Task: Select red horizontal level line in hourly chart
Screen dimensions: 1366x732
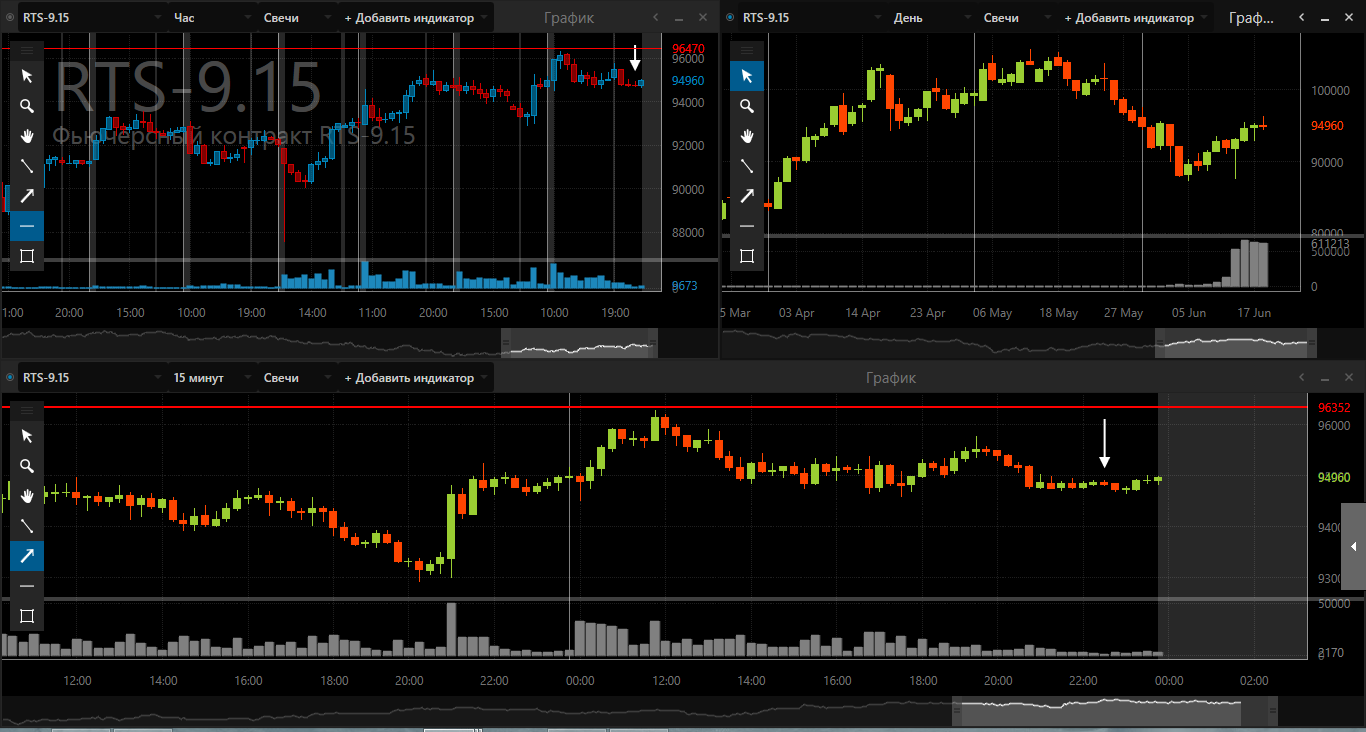Action: click(331, 48)
